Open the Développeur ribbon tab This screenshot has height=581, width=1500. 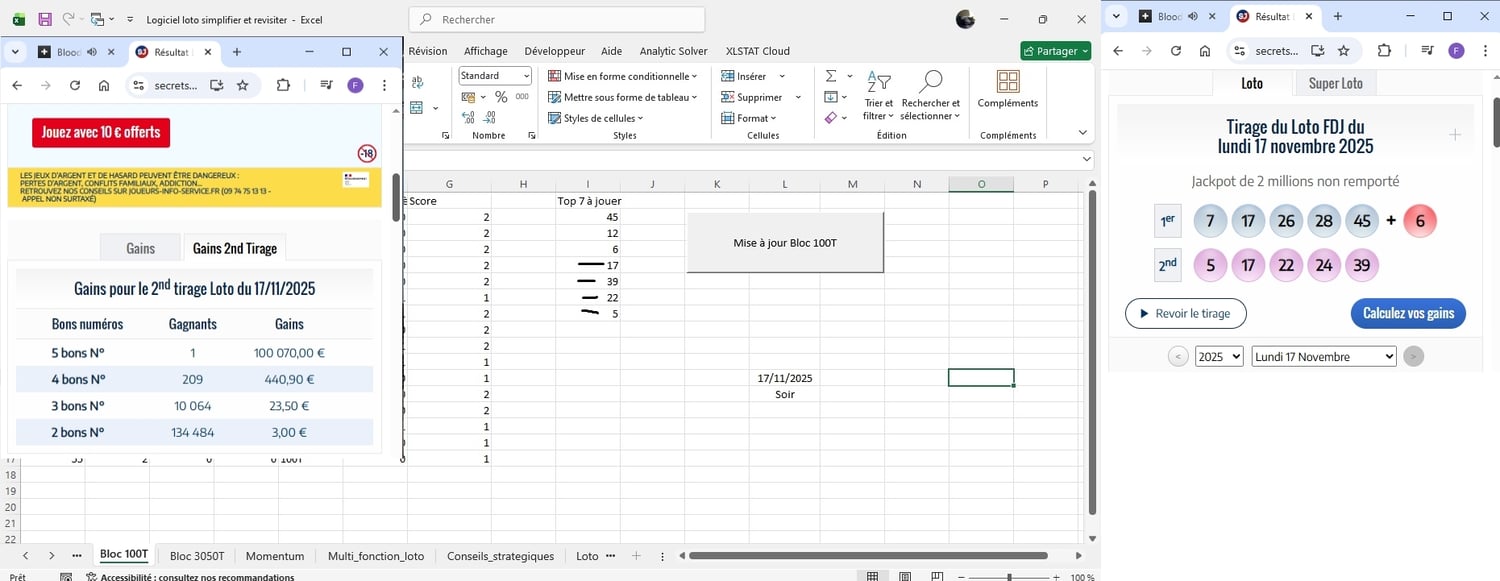pos(554,51)
